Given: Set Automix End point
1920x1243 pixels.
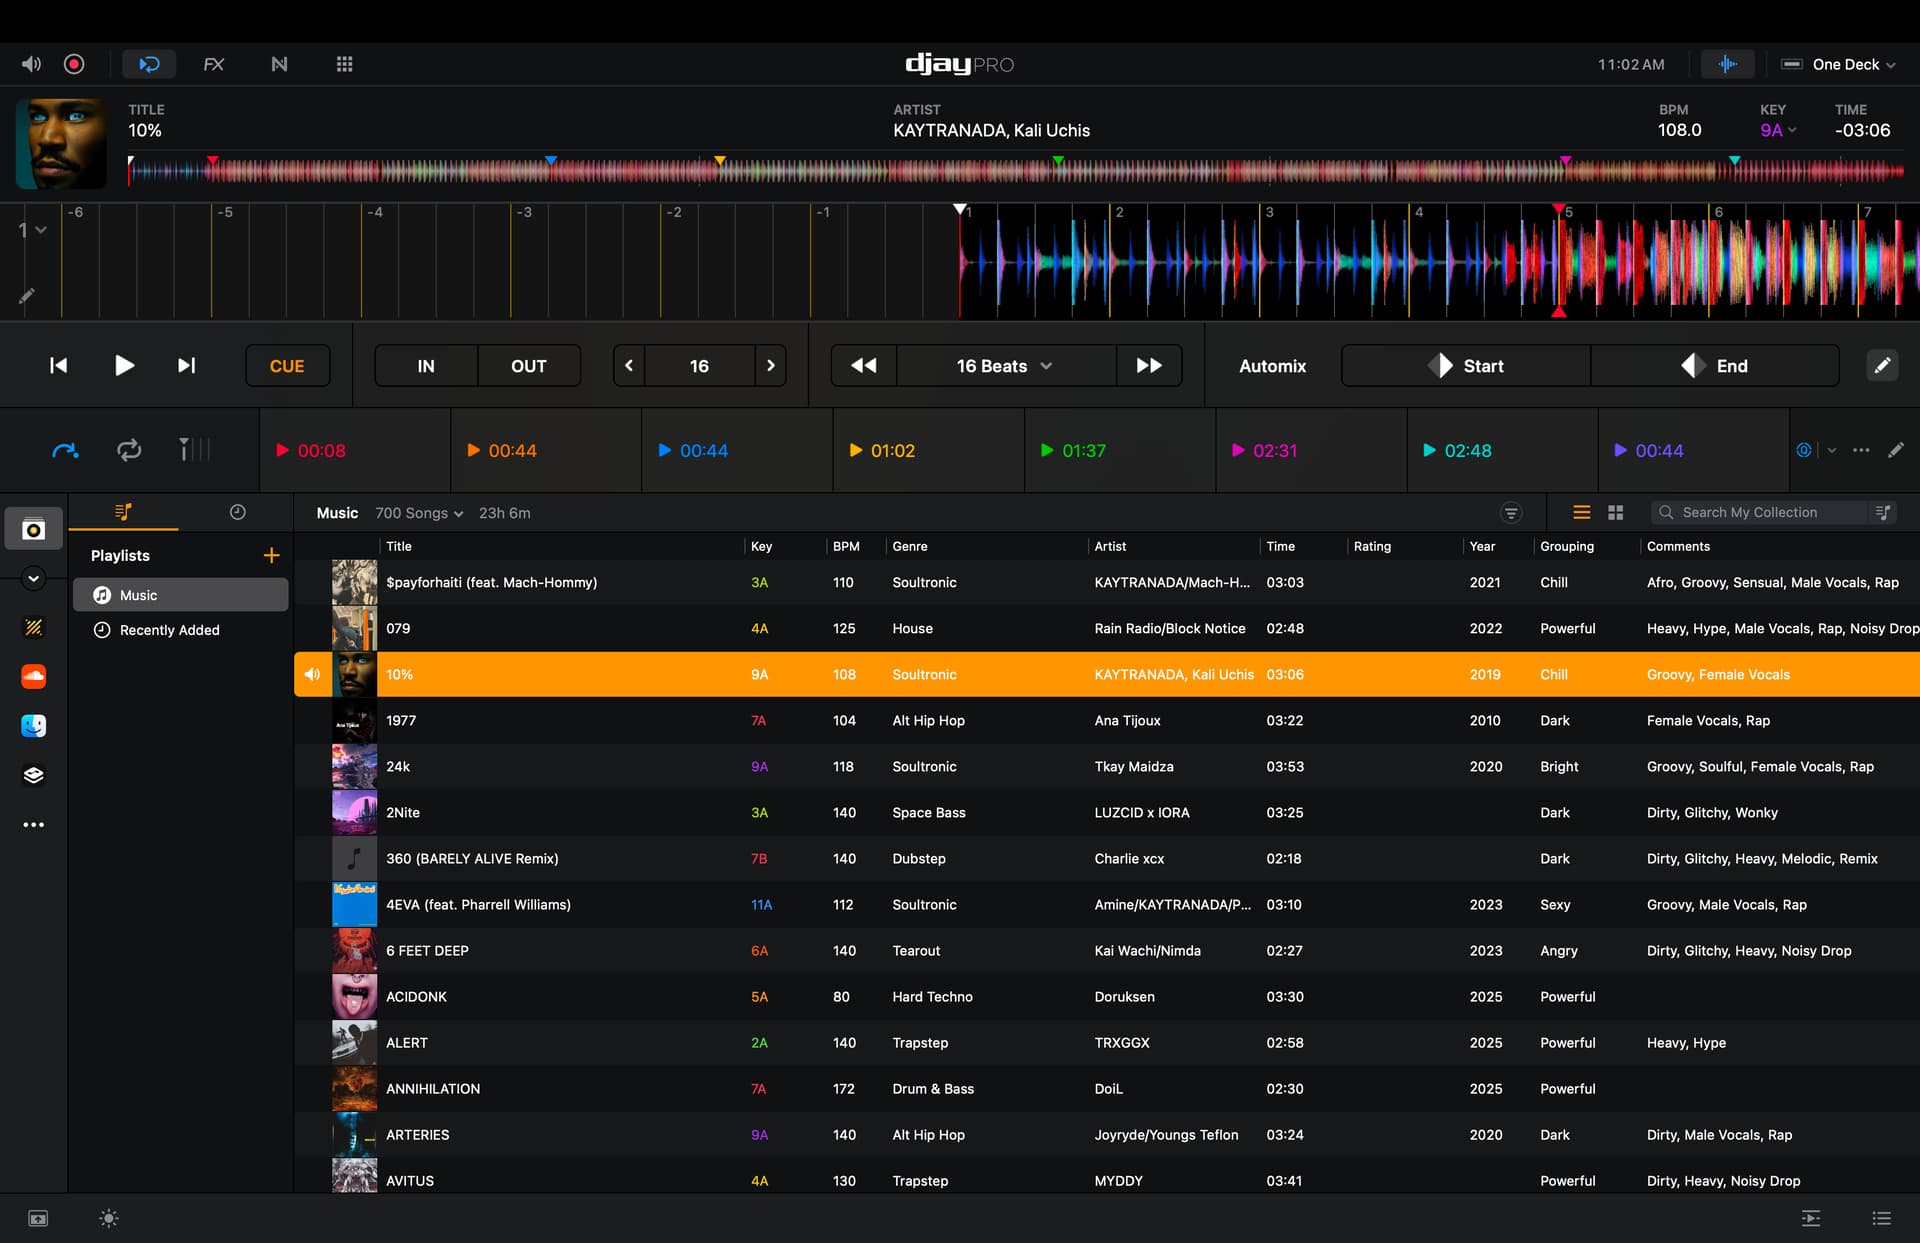Looking at the screenshot, I should click(x=1715, y=366).
